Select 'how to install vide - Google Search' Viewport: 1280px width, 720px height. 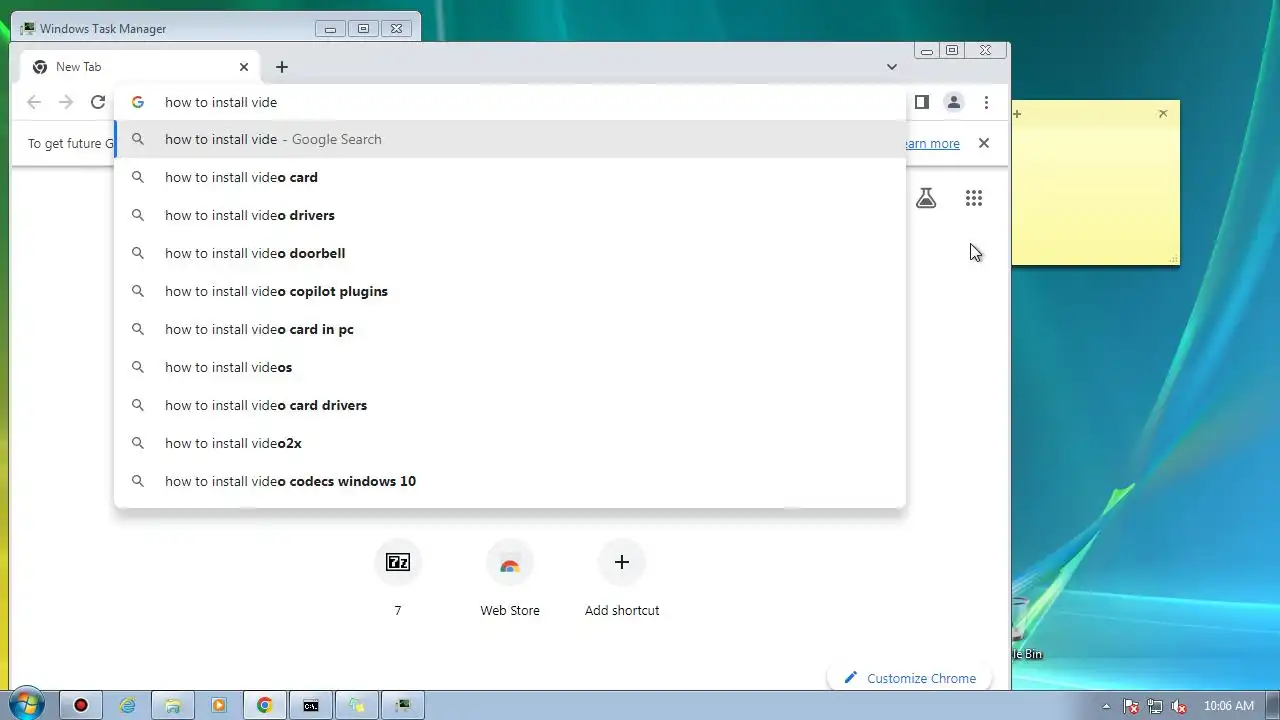click(510, 139)
